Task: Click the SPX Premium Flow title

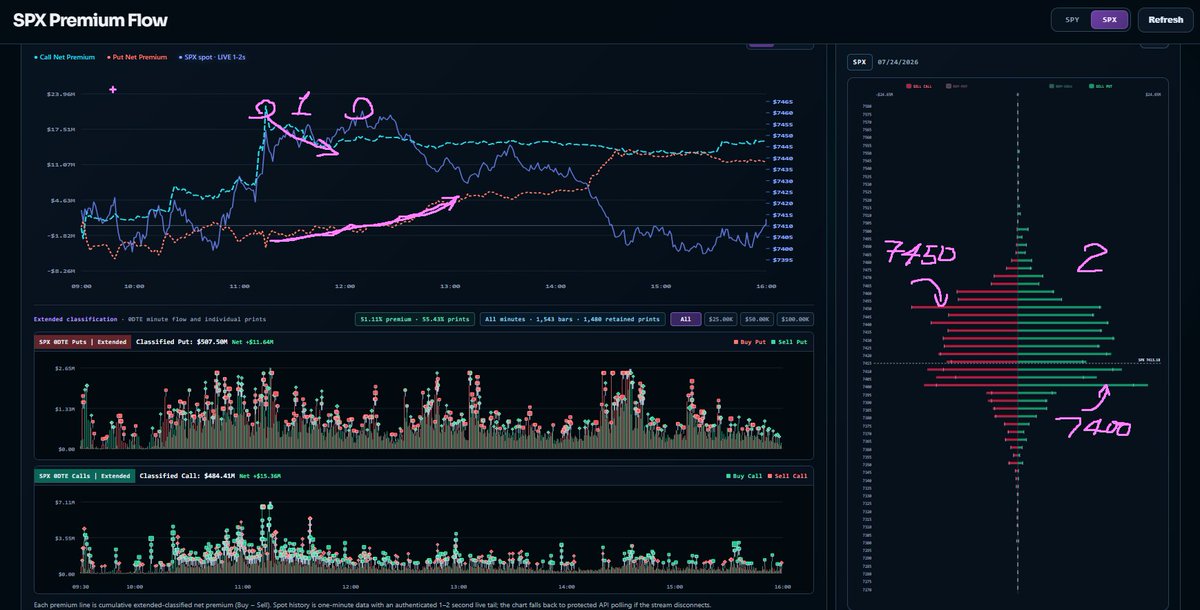Action: tap(90, 20)
